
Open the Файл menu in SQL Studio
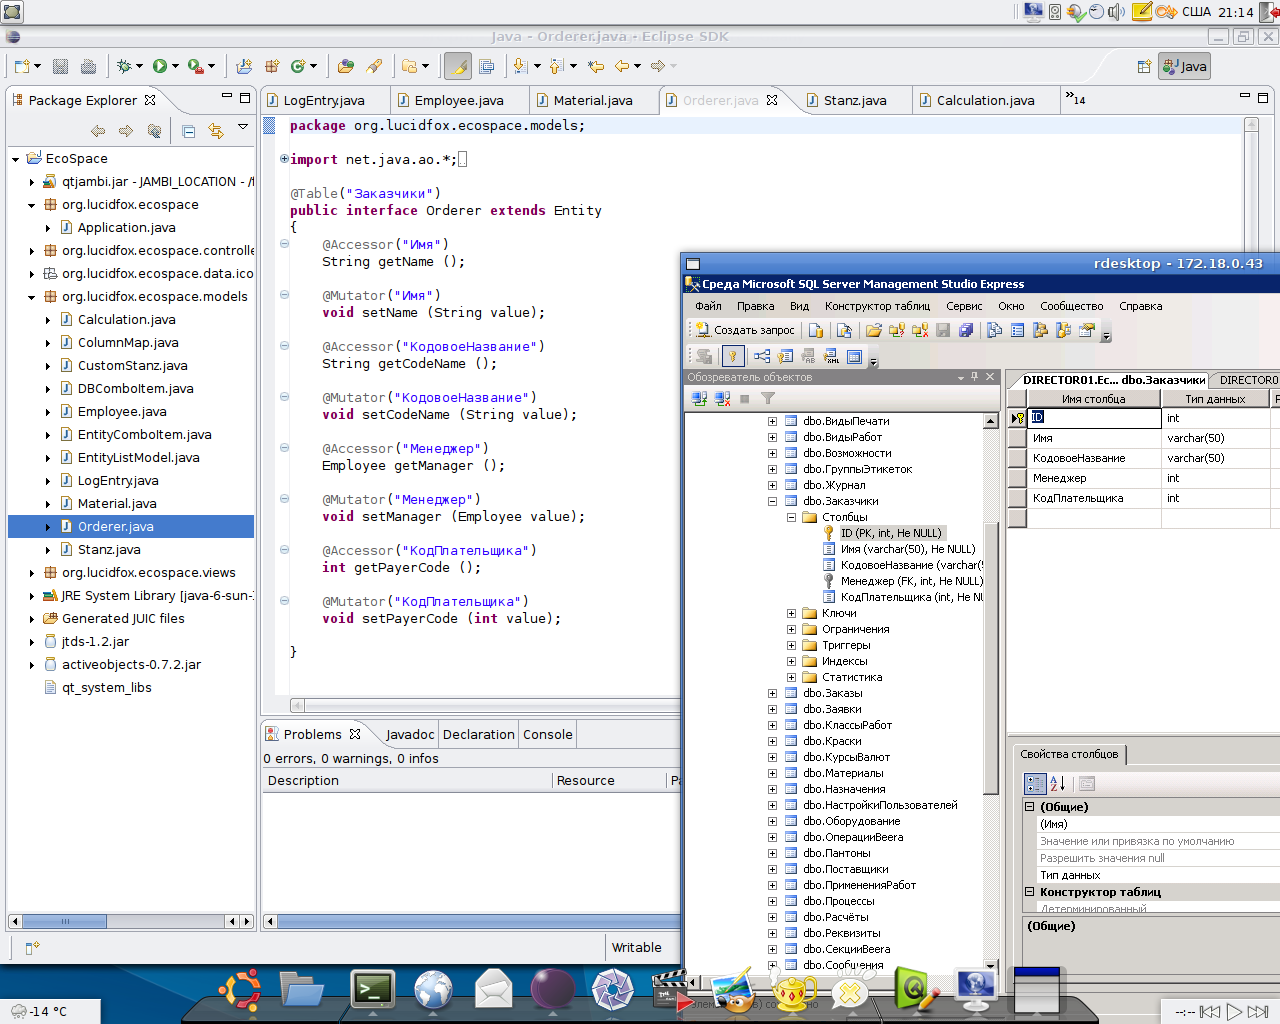pyautogui.click(x=708, y=306)
